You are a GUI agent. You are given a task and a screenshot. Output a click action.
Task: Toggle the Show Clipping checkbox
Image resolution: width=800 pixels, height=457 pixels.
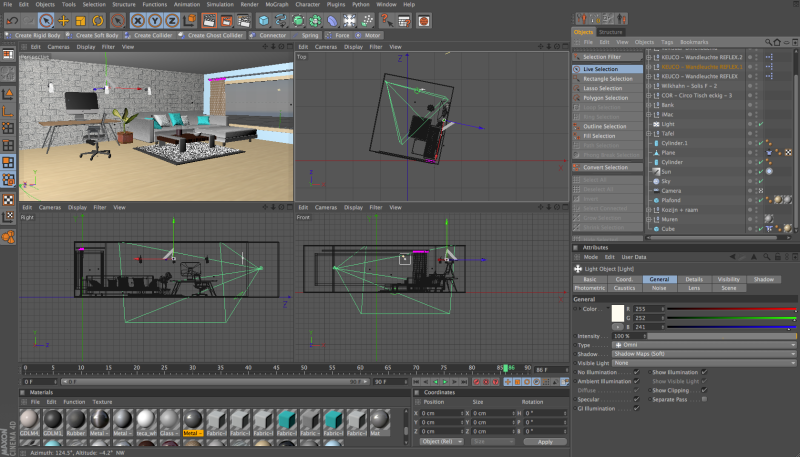click(x=704, y=390)
